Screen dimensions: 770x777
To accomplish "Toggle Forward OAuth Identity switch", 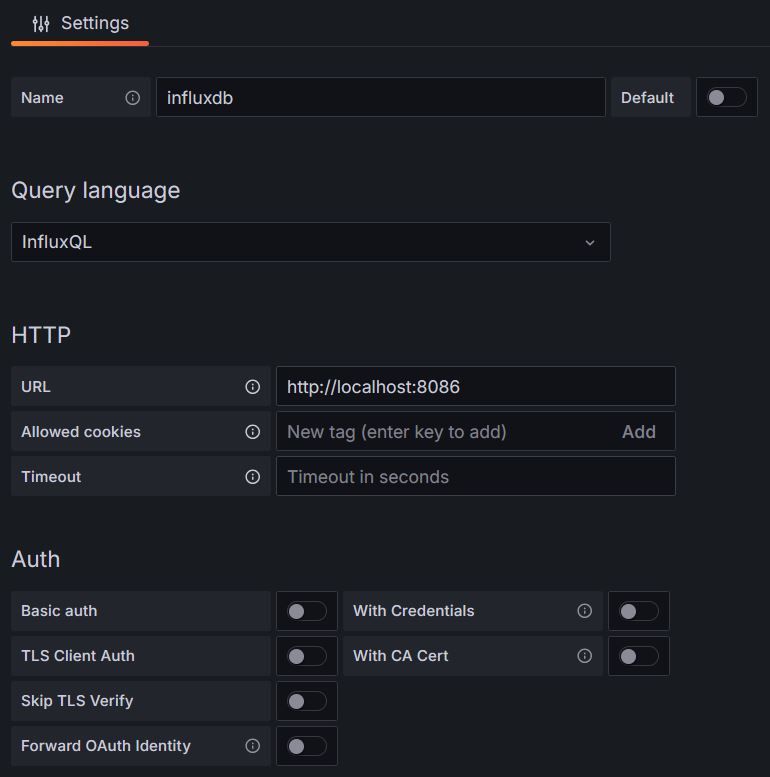I will (x=306, y=746).
